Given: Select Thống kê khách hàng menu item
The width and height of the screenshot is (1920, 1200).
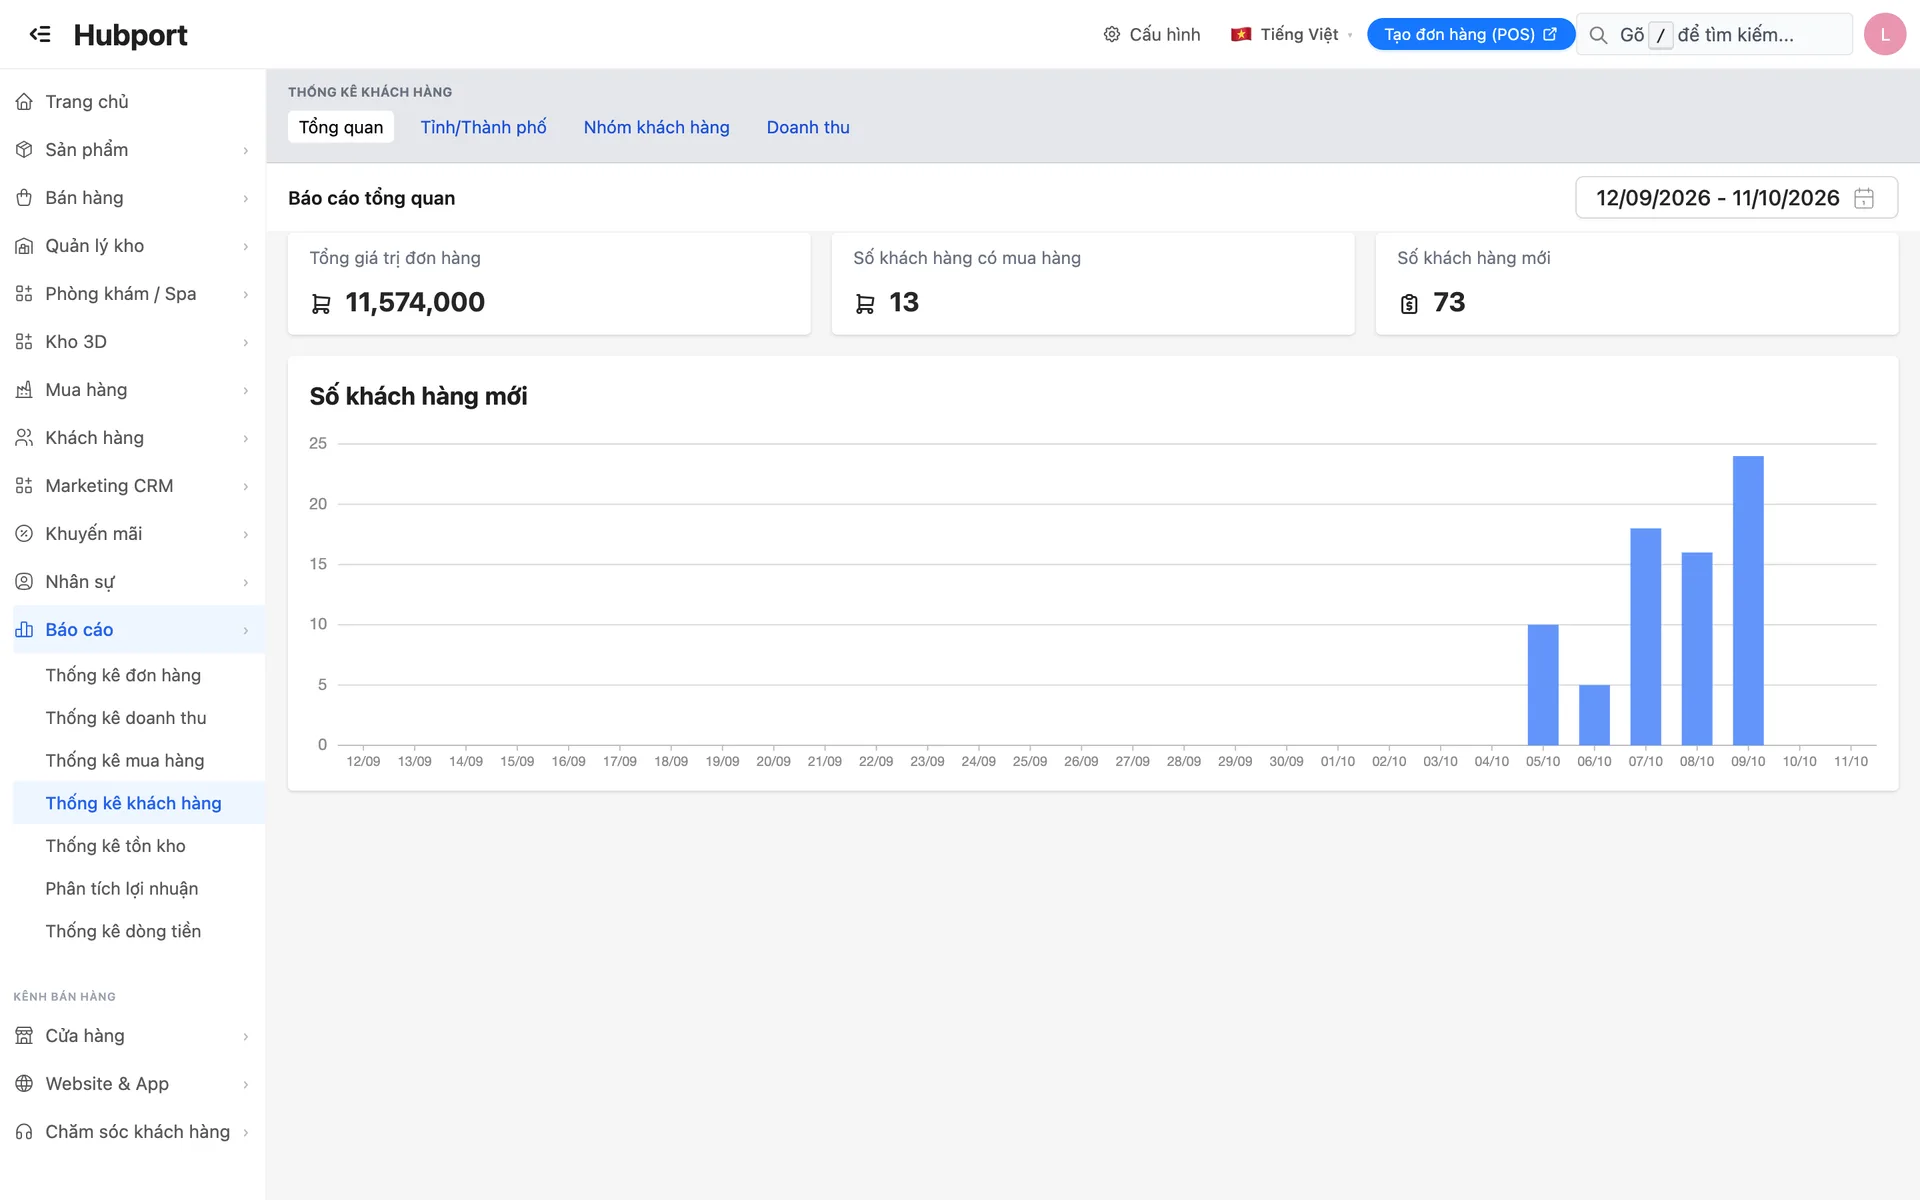Looking at the screenshot, I should click(x=133, y=803).
